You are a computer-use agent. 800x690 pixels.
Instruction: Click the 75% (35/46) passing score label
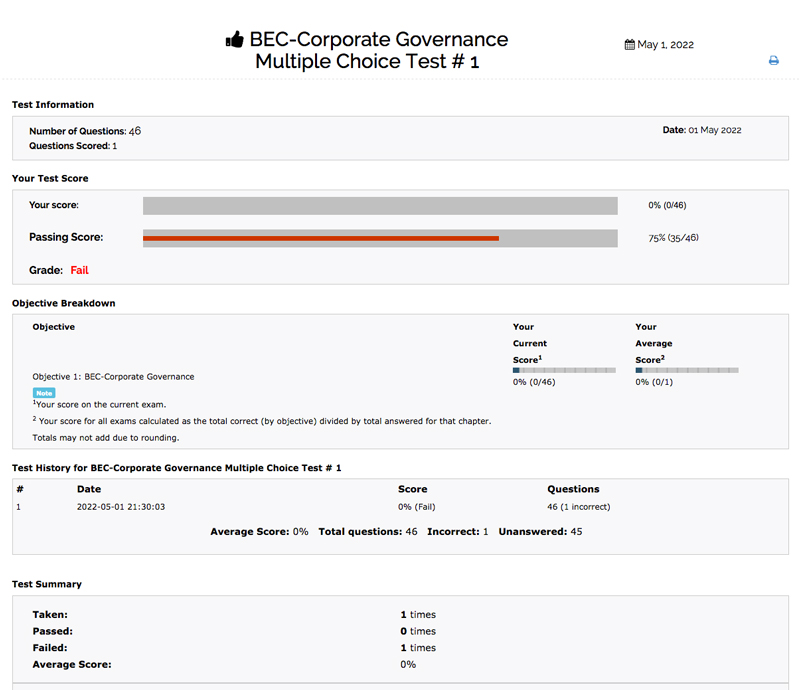pyautogui.click(x=673, y=238)
